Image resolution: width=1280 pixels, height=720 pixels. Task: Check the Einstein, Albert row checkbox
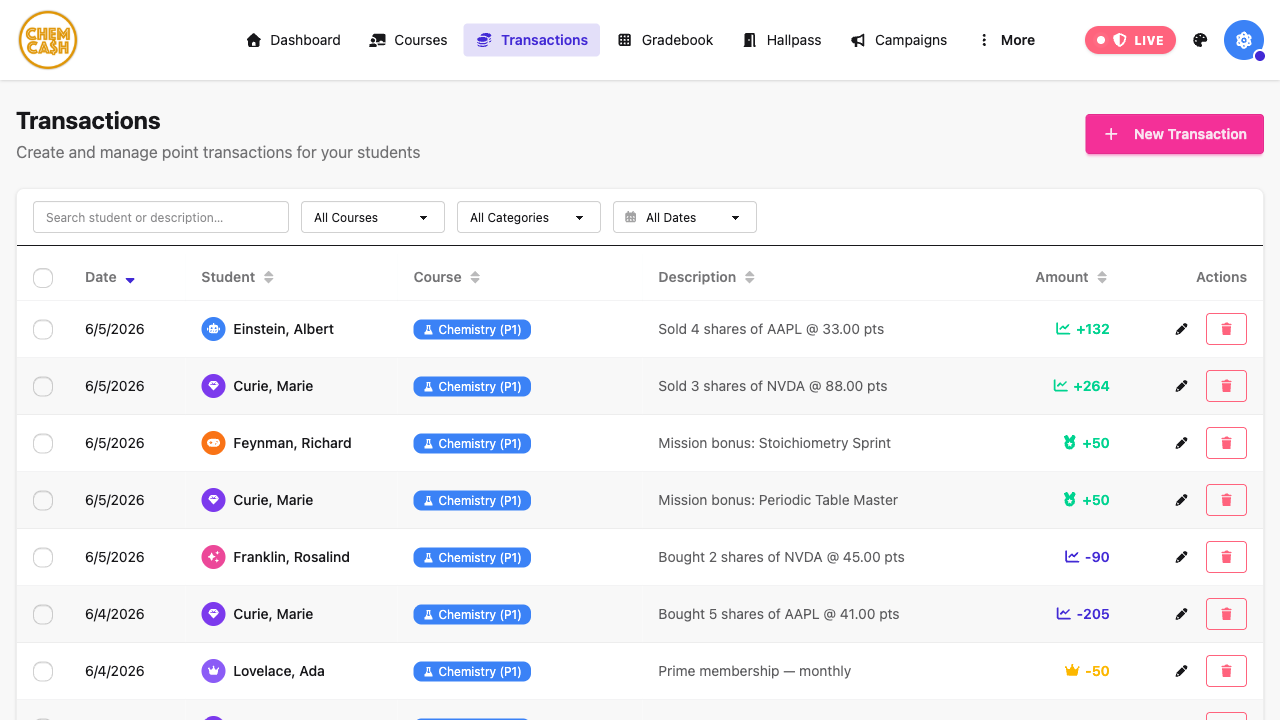click(43, 329)
